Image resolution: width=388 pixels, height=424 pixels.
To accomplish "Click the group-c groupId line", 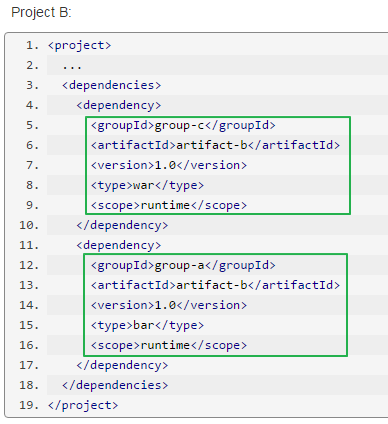I will tap(183, 125).
